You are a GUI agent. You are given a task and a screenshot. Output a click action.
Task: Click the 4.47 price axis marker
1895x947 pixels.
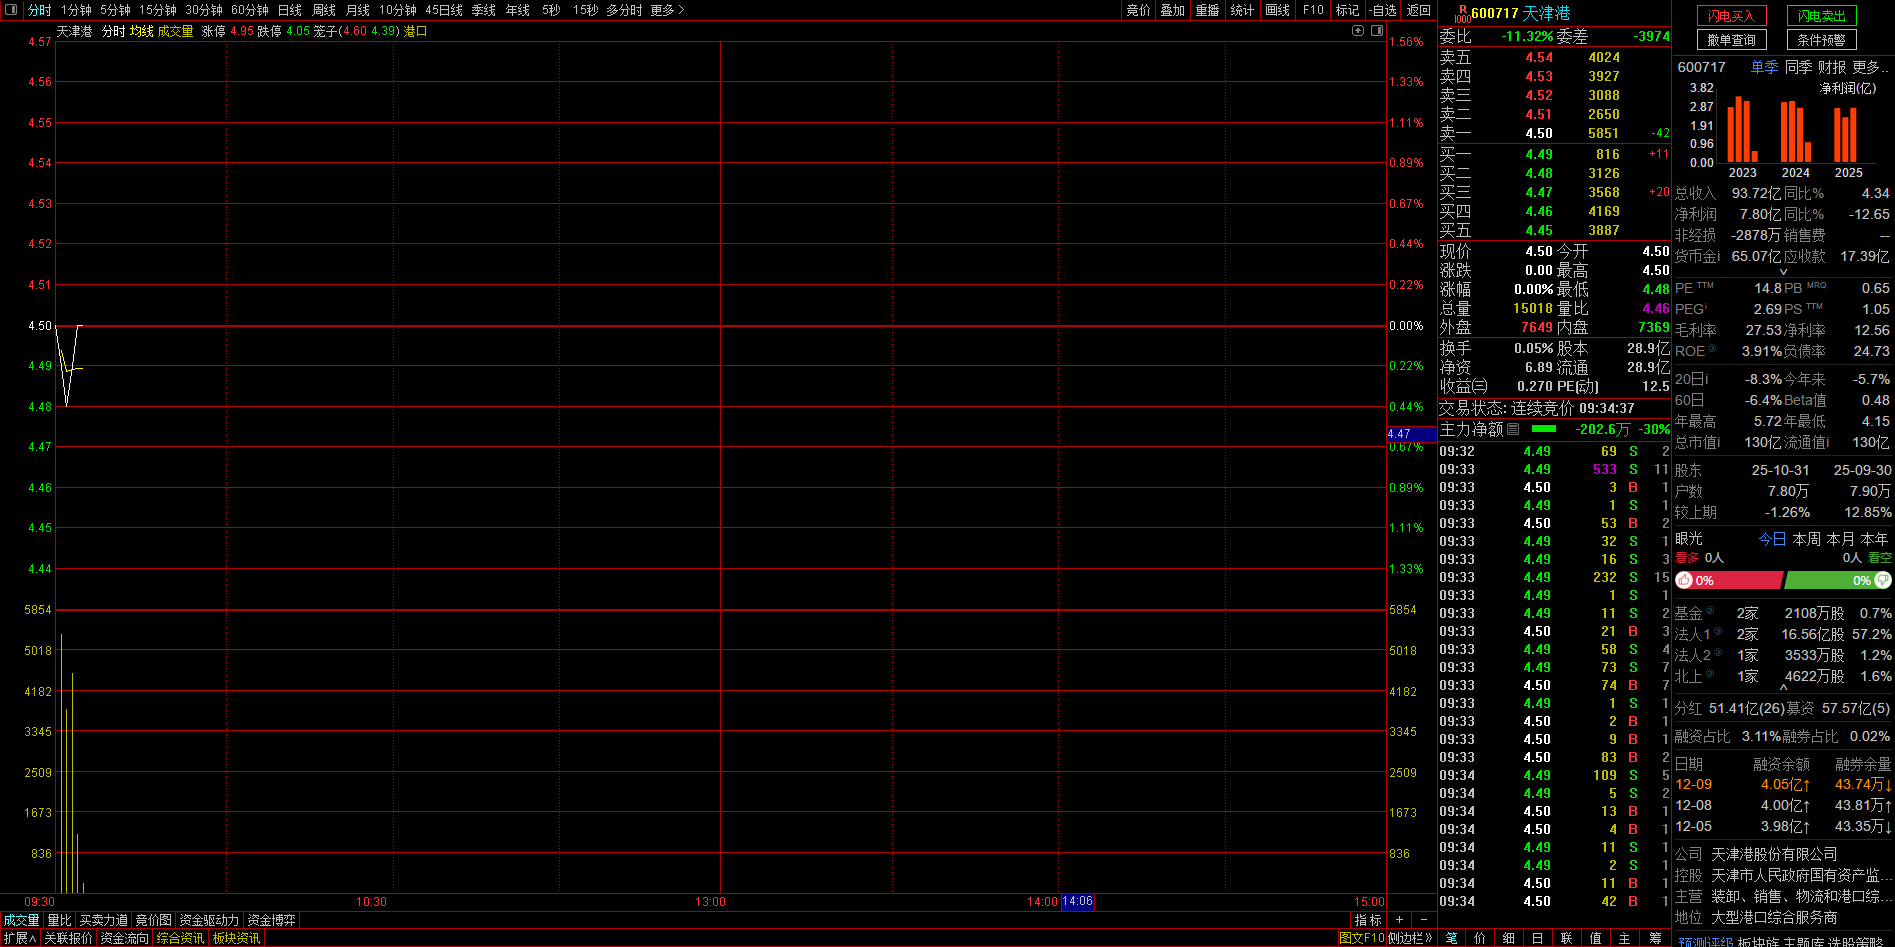(x=1412, y=434)
